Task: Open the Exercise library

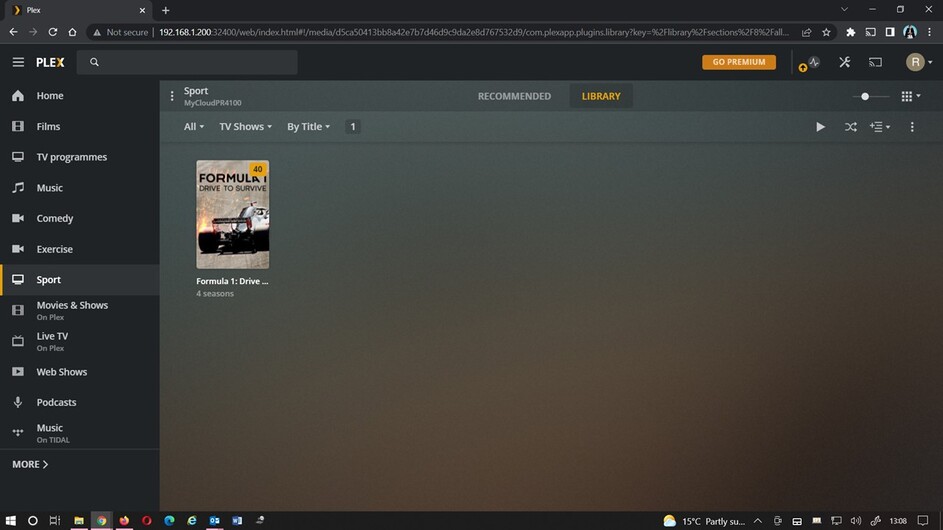Action: tap(80, 249)
